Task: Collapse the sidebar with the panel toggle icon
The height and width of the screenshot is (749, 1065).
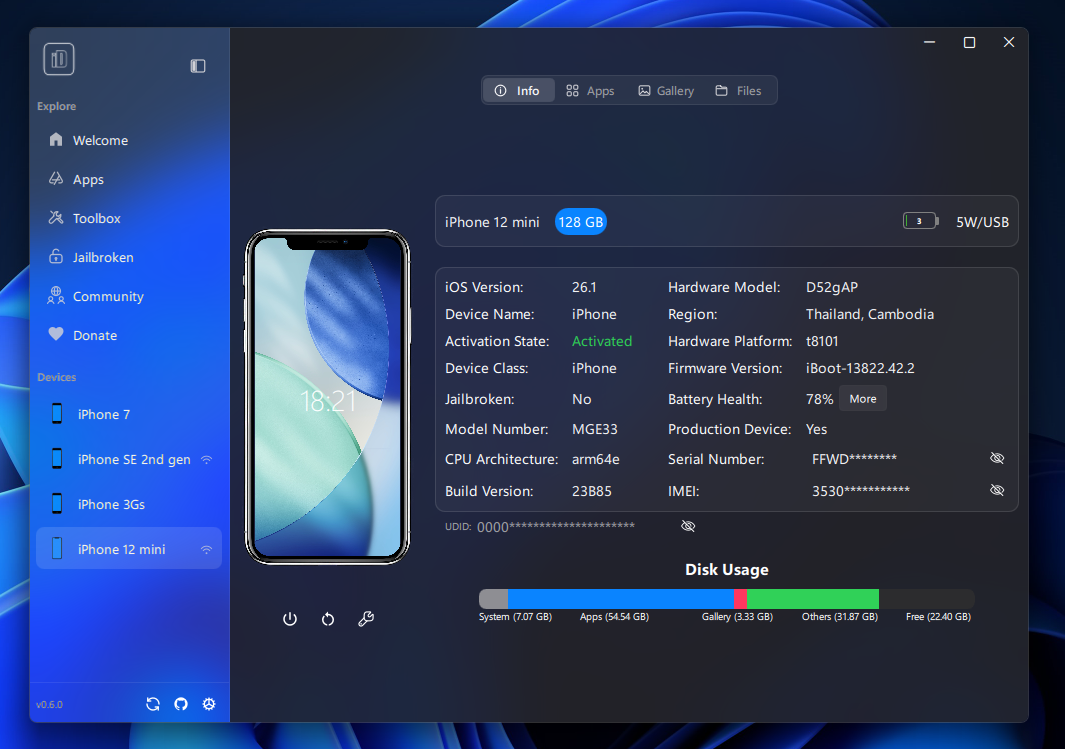Action: pos(198,66)
